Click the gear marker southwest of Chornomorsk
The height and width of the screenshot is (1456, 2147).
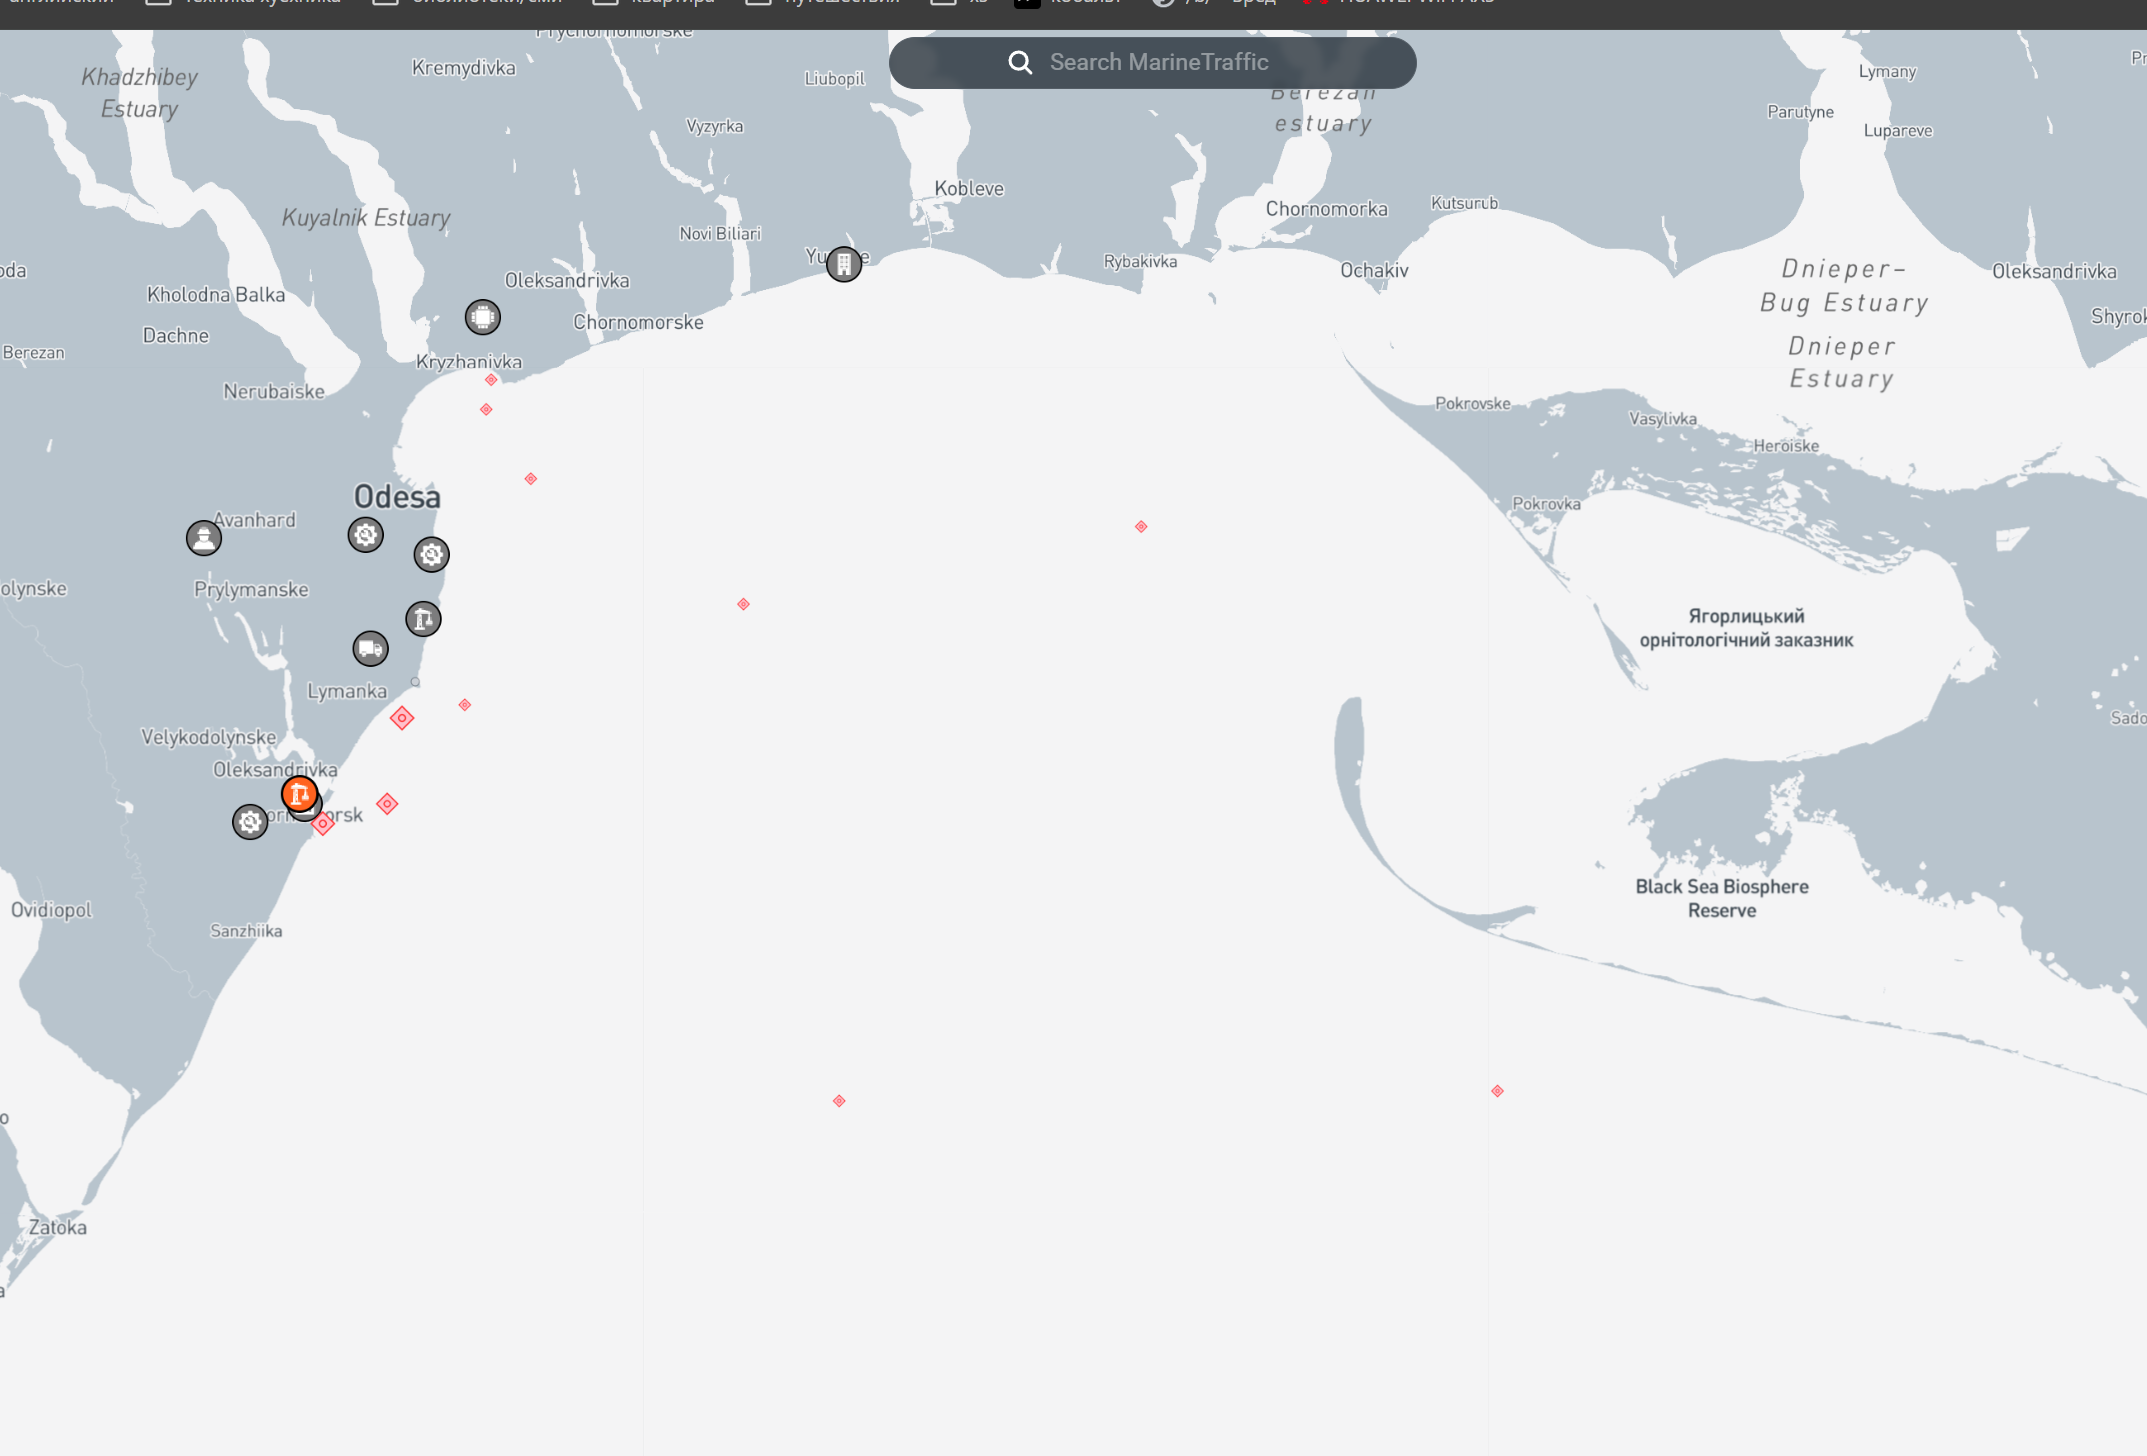pos(250,822)
